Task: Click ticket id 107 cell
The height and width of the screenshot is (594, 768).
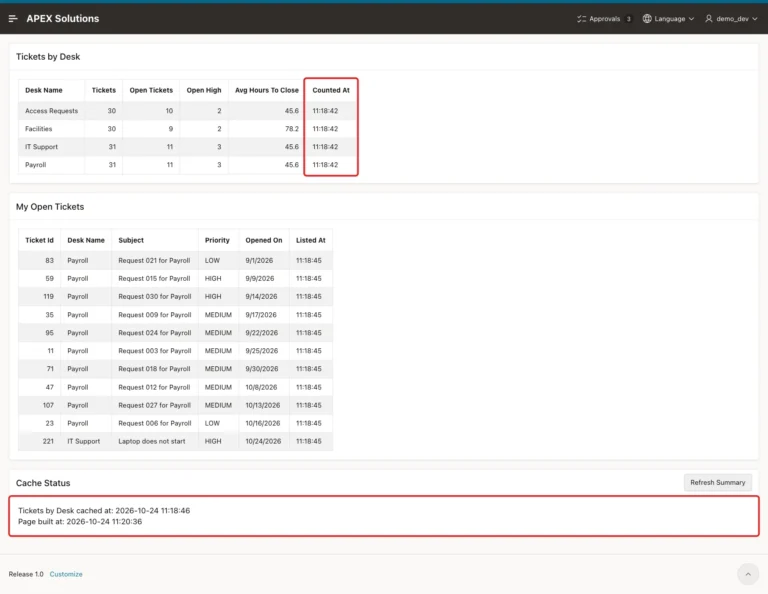Action: point(48,405)
